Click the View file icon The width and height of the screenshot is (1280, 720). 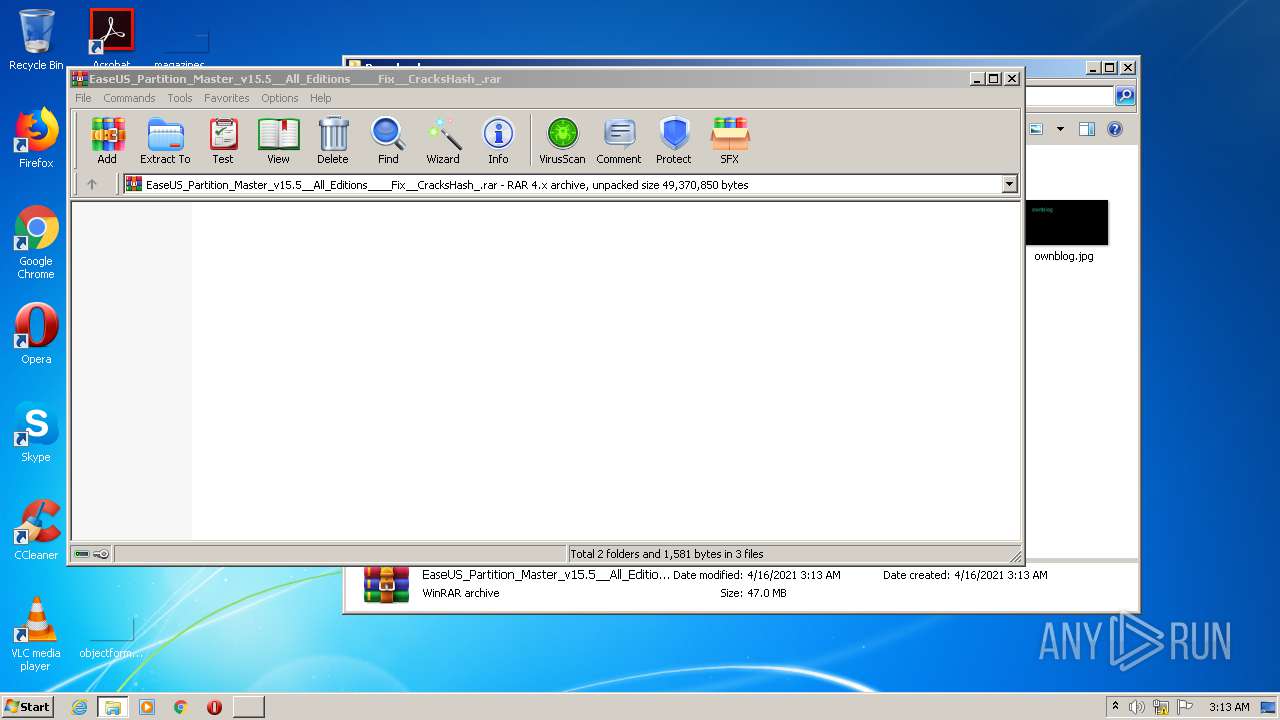[x=278, y=140]
